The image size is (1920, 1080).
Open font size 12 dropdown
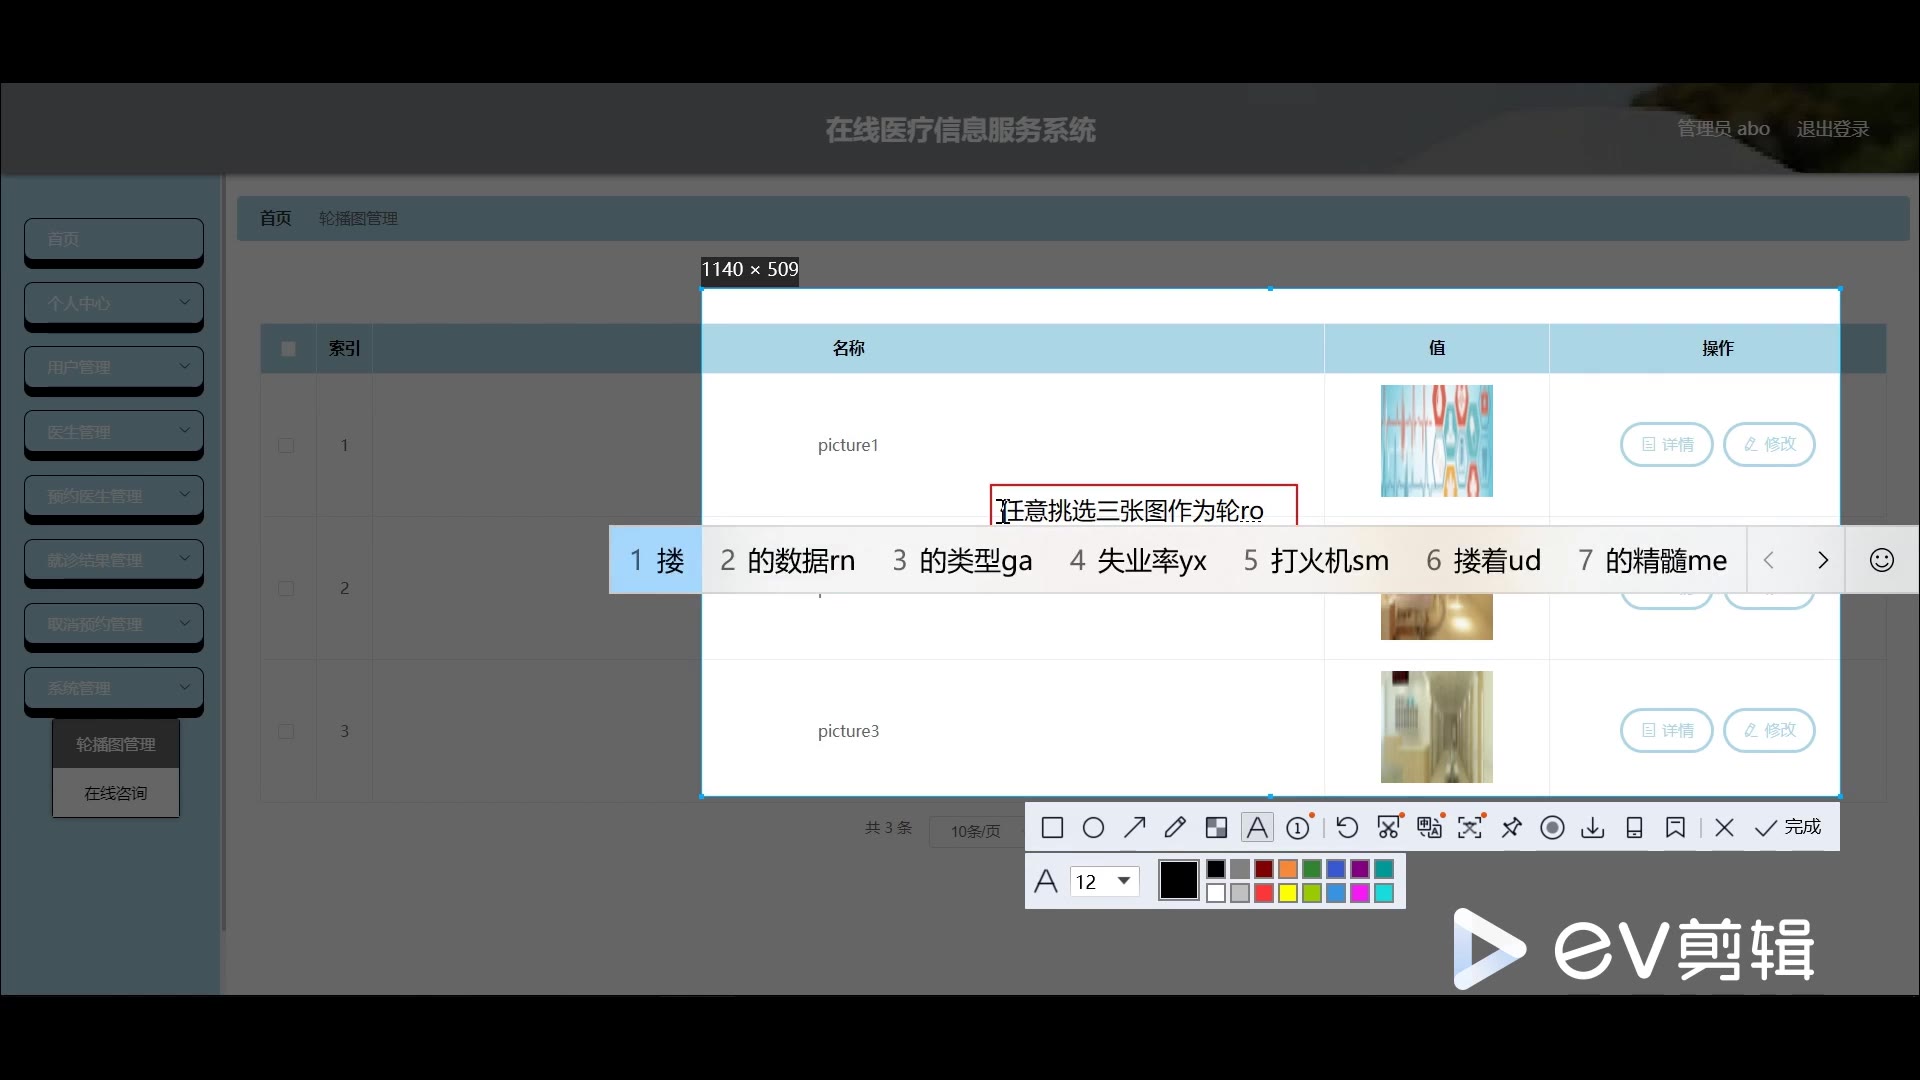(1105, 881)
